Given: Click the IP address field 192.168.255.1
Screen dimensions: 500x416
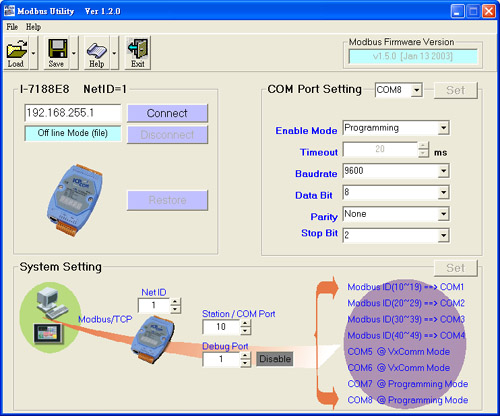Looking at the screenshot, I should 73,113.
